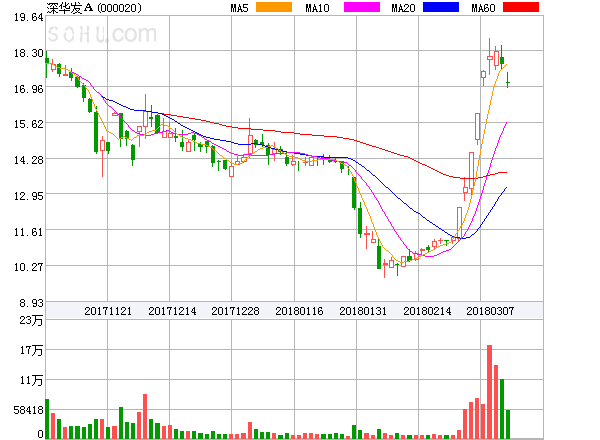The width and height of the screenshot is (600, 440).
Task: Click the 19.64 price axis label
Action: (x=29, y=17)
